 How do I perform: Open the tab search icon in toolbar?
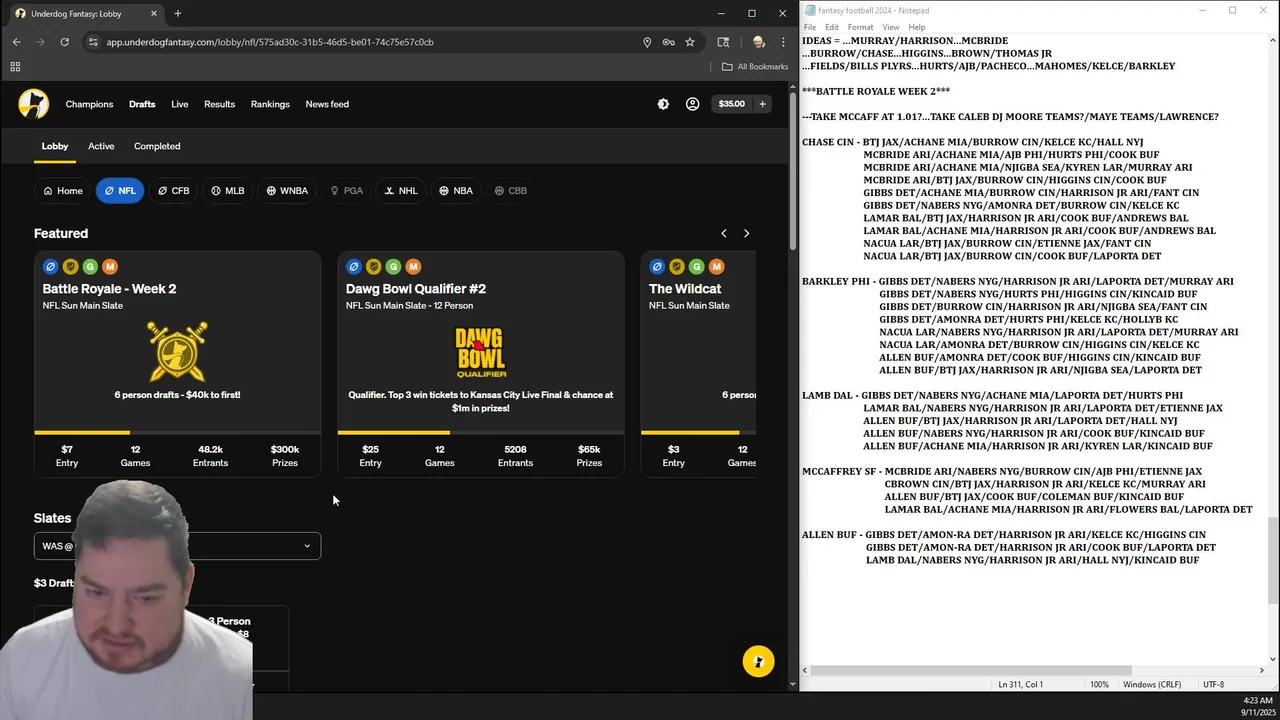(x=723, y=42)
